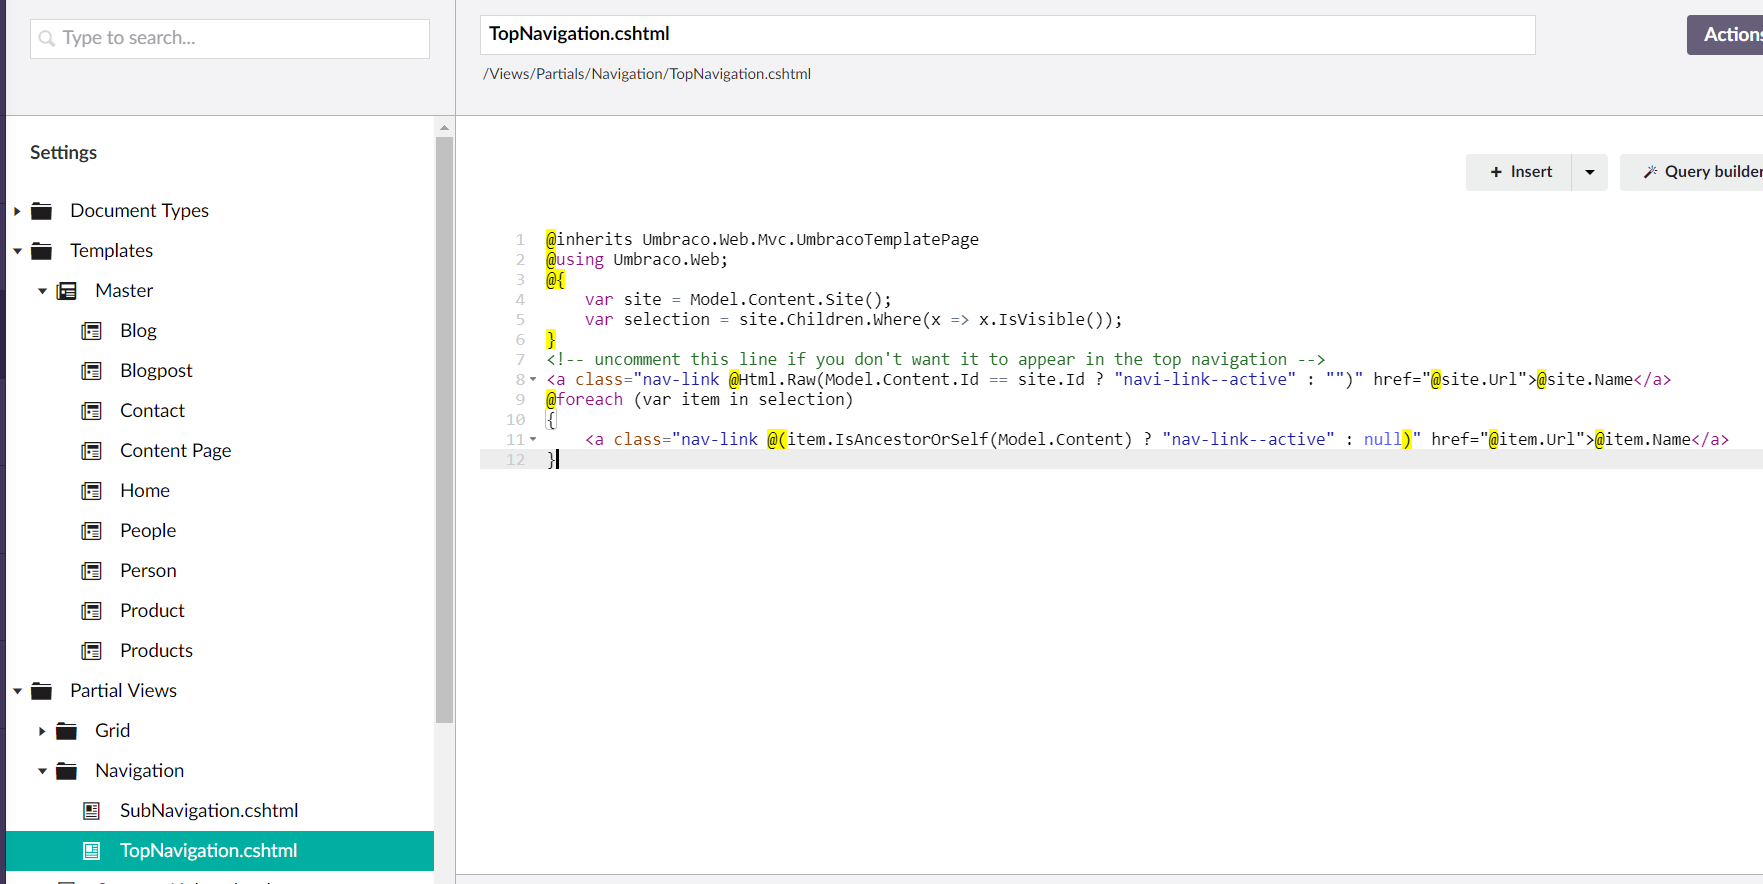Viewport: 1763px width, 884px height.
Task: Click the @foreach line in editor
Action: coord(699,400)
